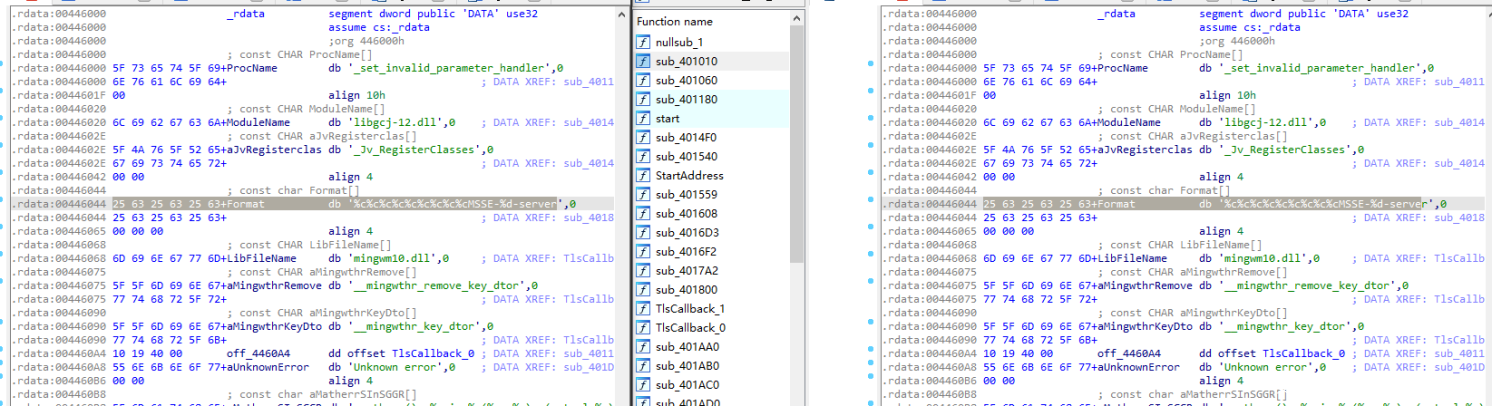This screenshot has height=406, width=1492.
Task: Click the function list vertical scrollbar thumb
Action: point(797,140)
